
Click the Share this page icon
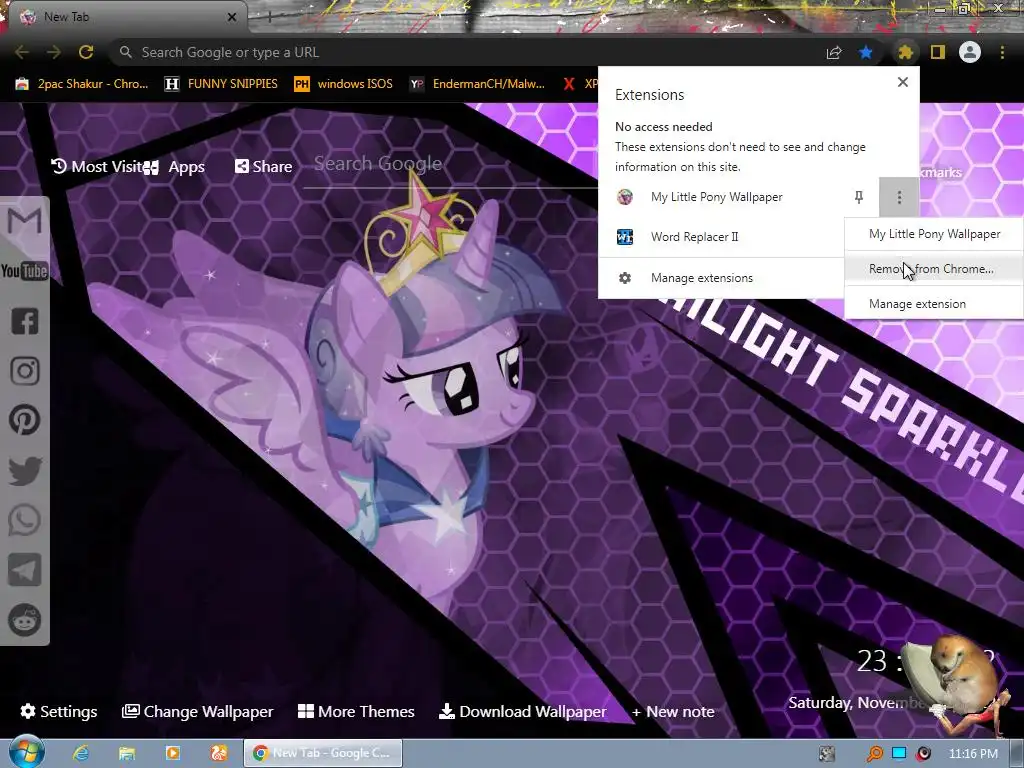(x=834, y=52)
